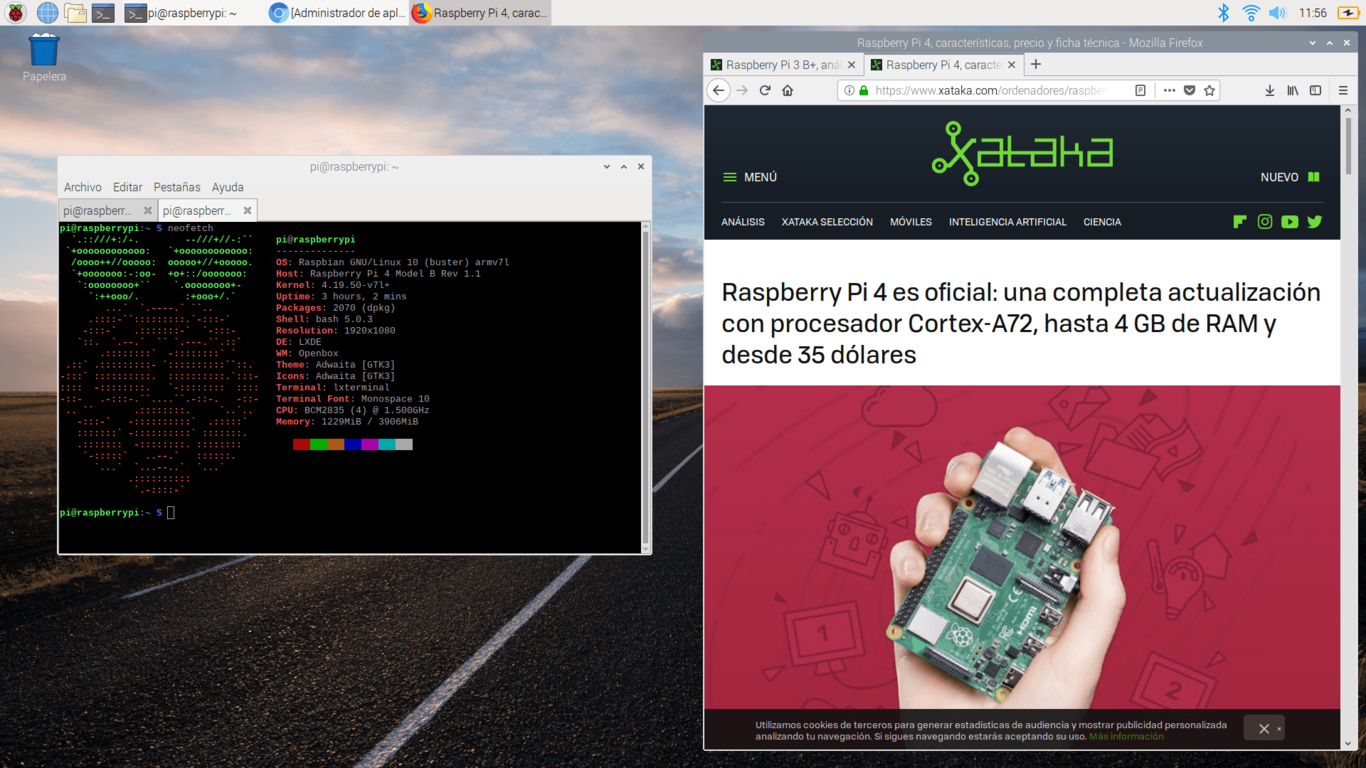Toggle Bluetooth from the system tray

pos(1224,13)
